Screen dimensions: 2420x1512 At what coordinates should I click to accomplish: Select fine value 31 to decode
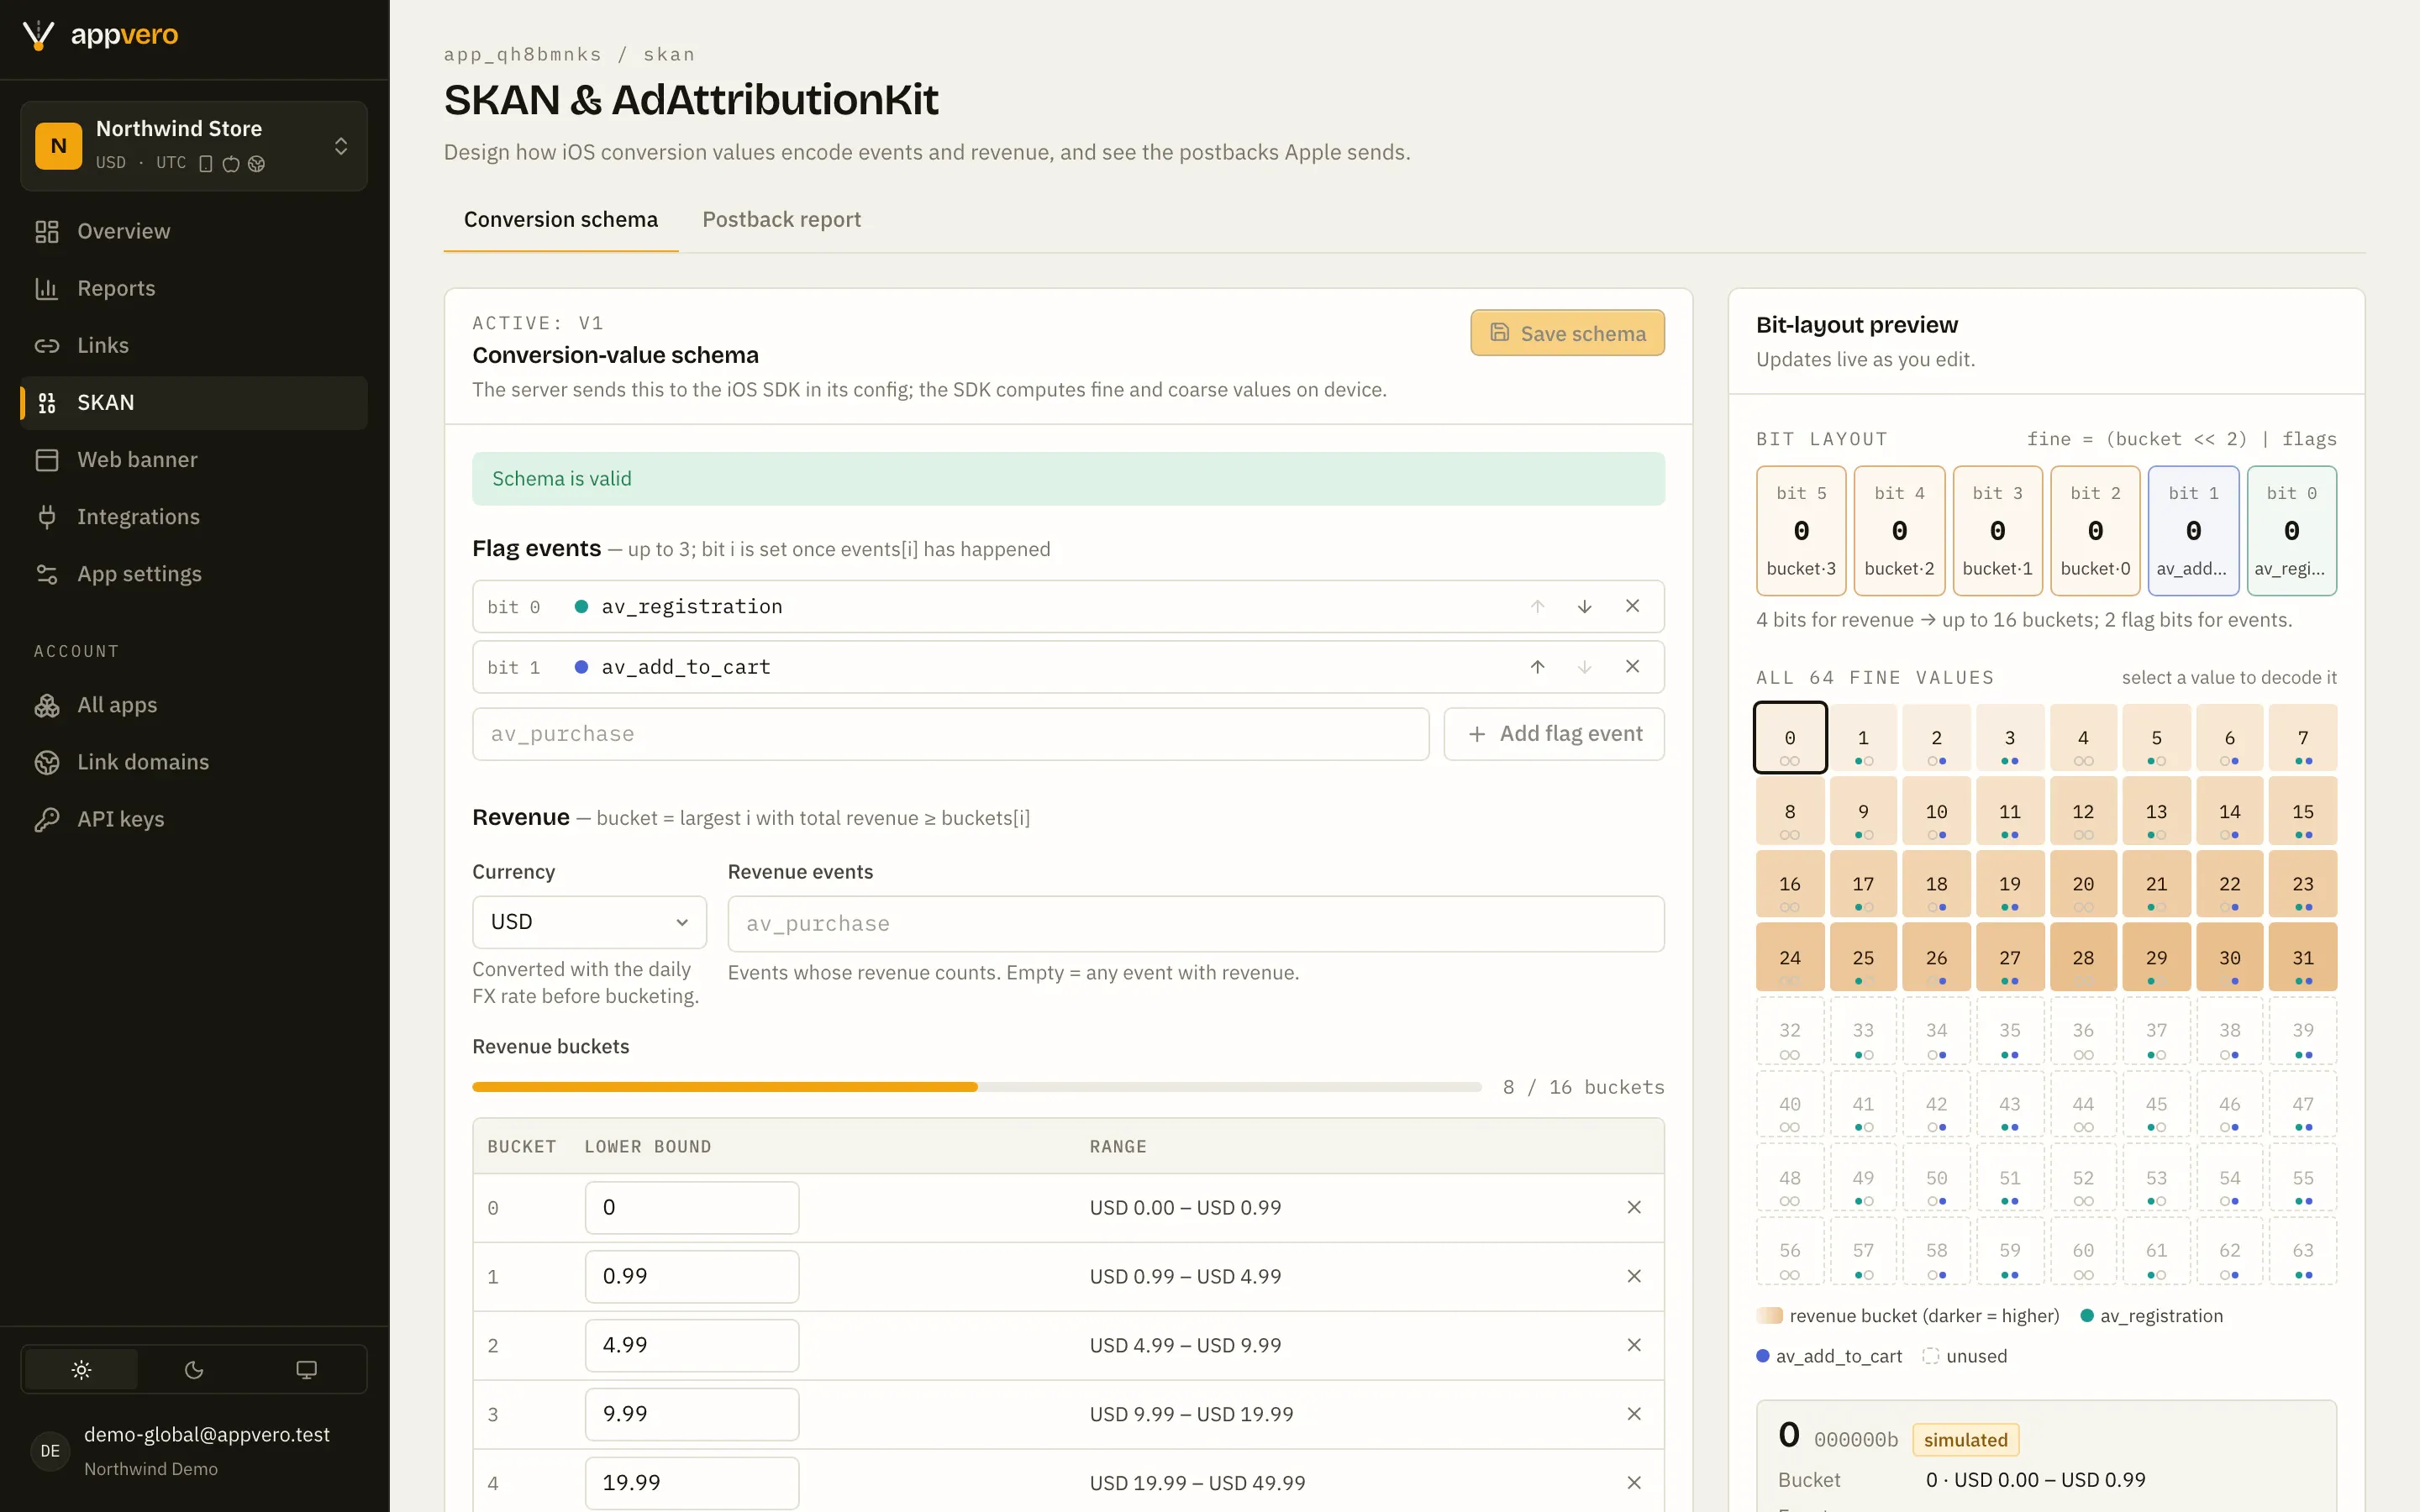pyautogui.click(x=2303, y=958)
